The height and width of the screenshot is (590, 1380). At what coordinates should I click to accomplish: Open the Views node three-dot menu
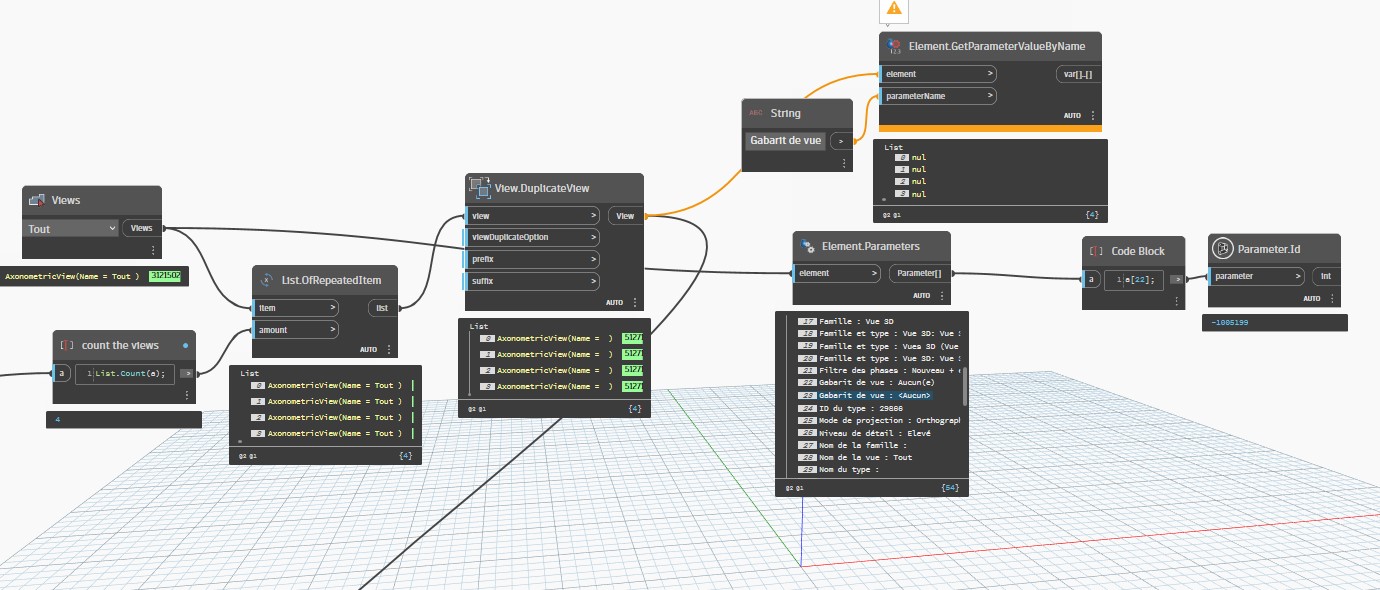tap(153, 250)
